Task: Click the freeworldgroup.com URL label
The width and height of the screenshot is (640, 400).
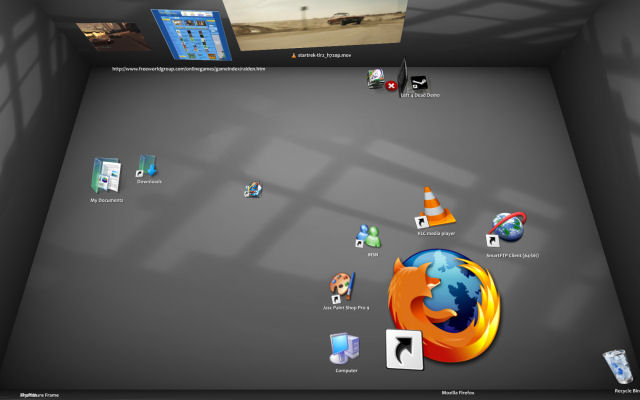Action: 188,69
